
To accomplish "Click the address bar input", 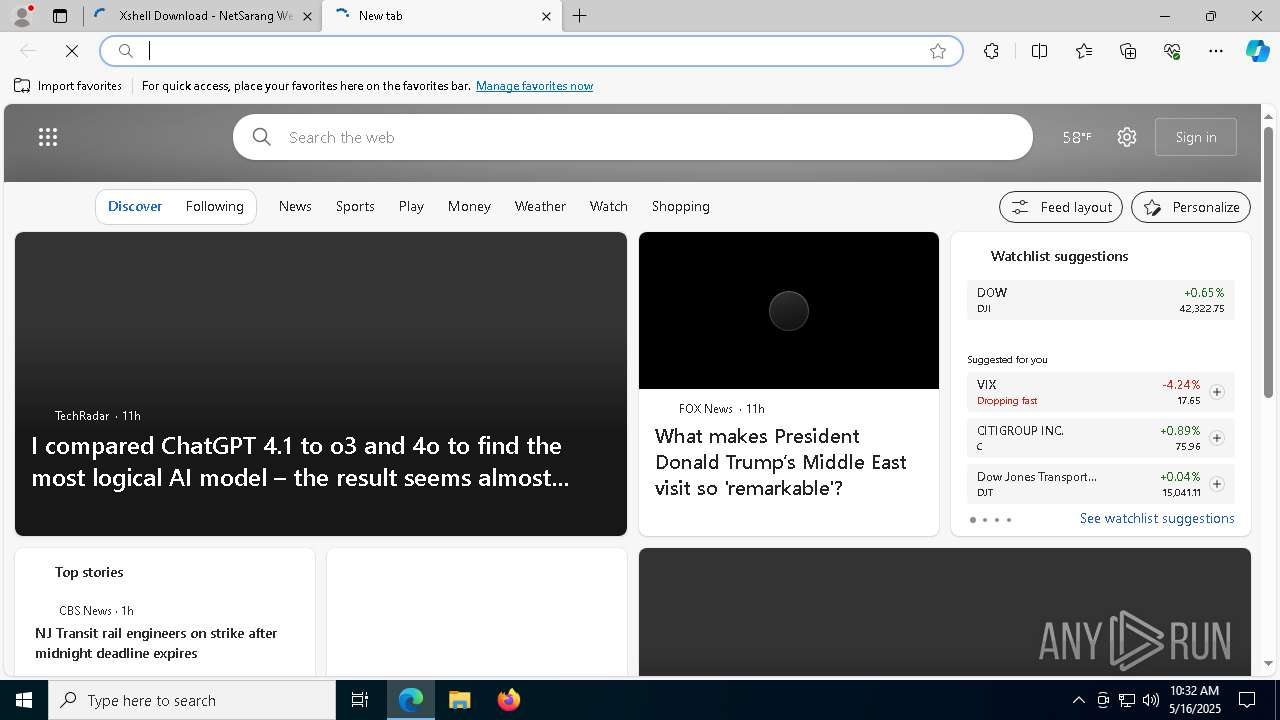I will [x=532, y=51].
